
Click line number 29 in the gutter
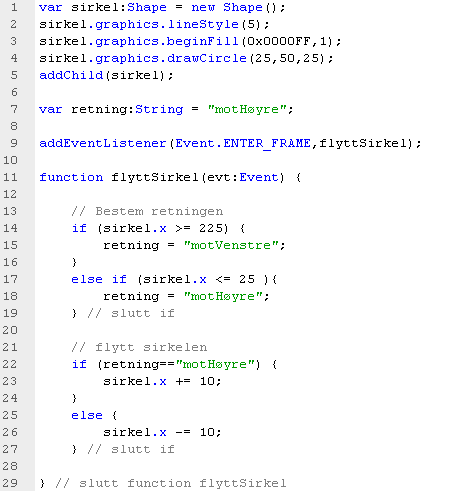click(x=10, y=483)
